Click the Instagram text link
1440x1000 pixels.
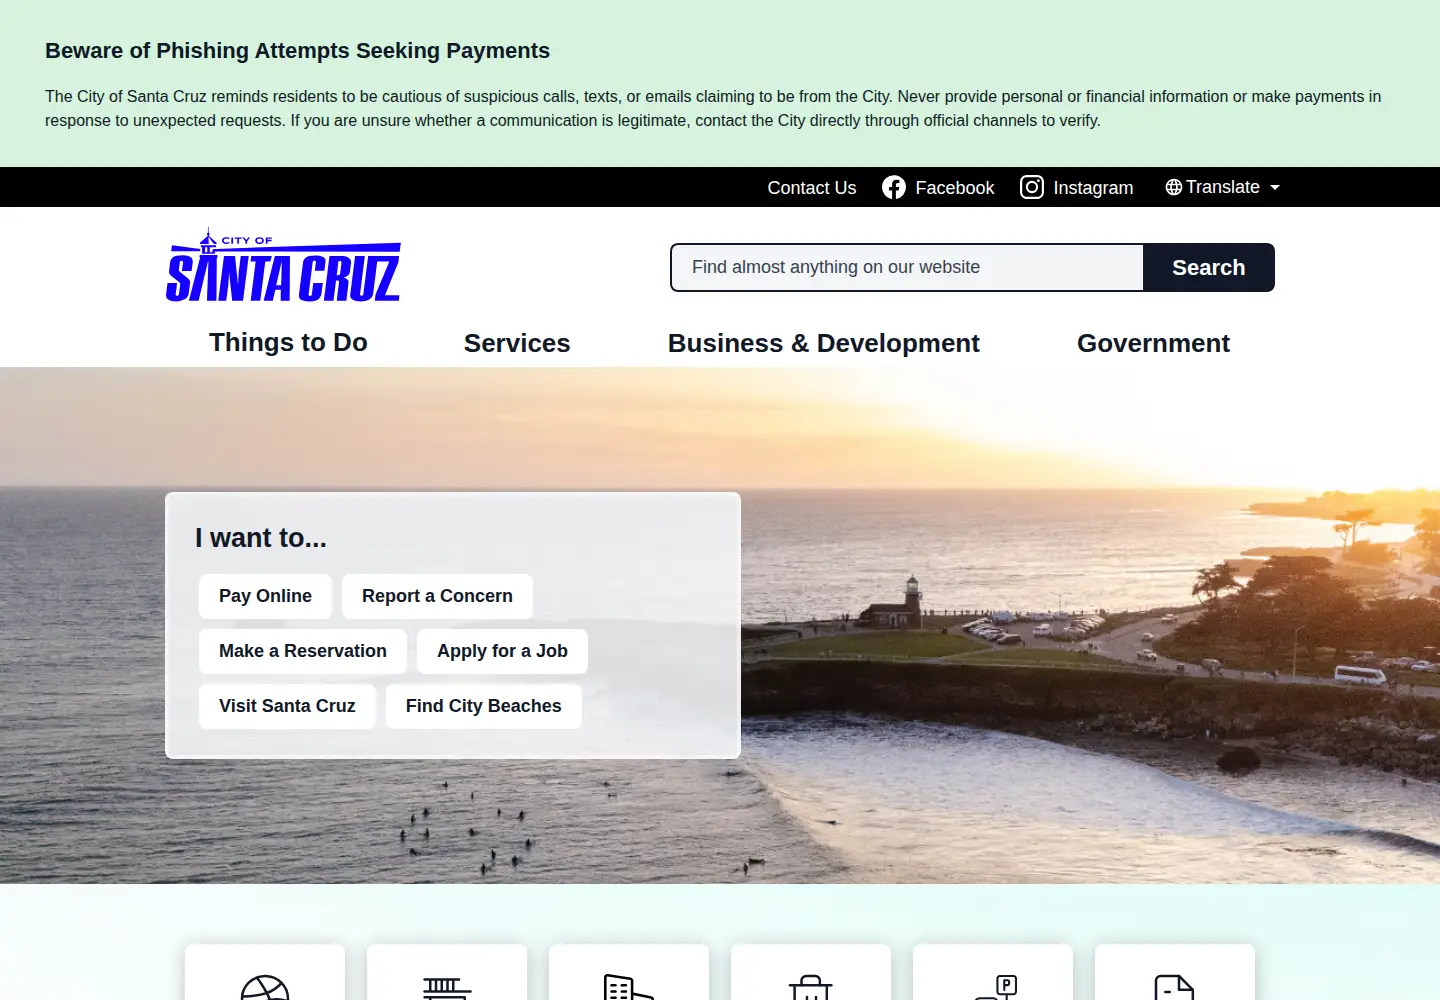[1093, 188]
